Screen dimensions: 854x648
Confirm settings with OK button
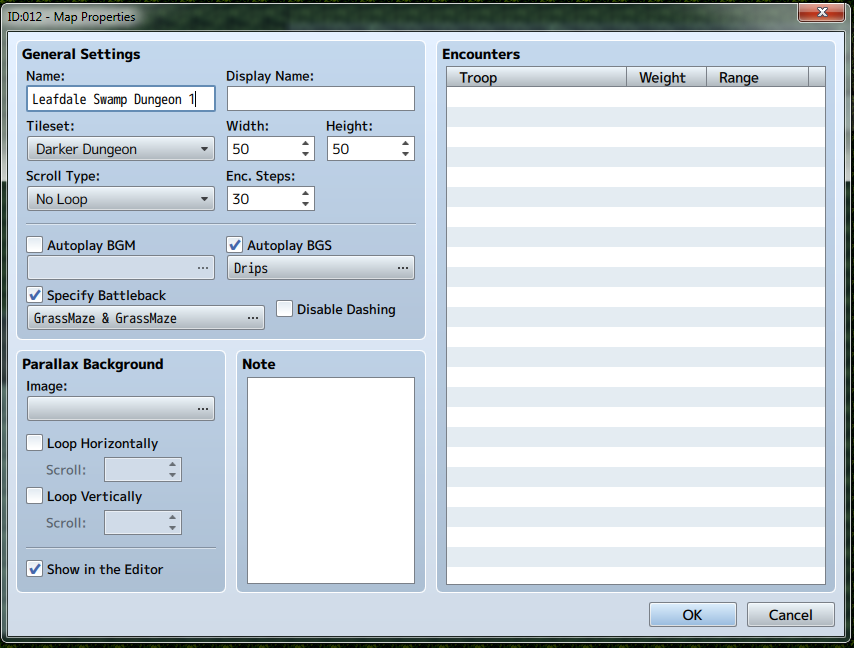[693, 615]
